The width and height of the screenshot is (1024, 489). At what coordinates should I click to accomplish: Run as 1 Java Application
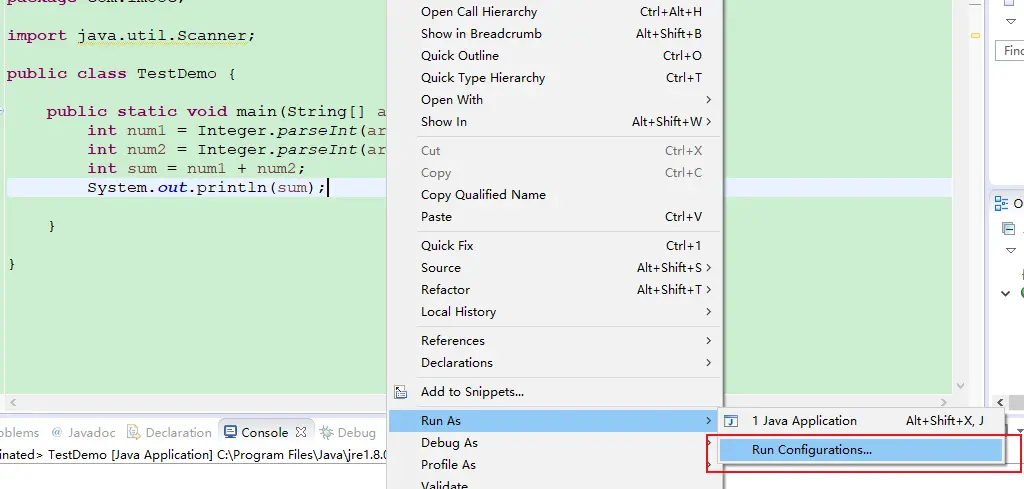861,421
